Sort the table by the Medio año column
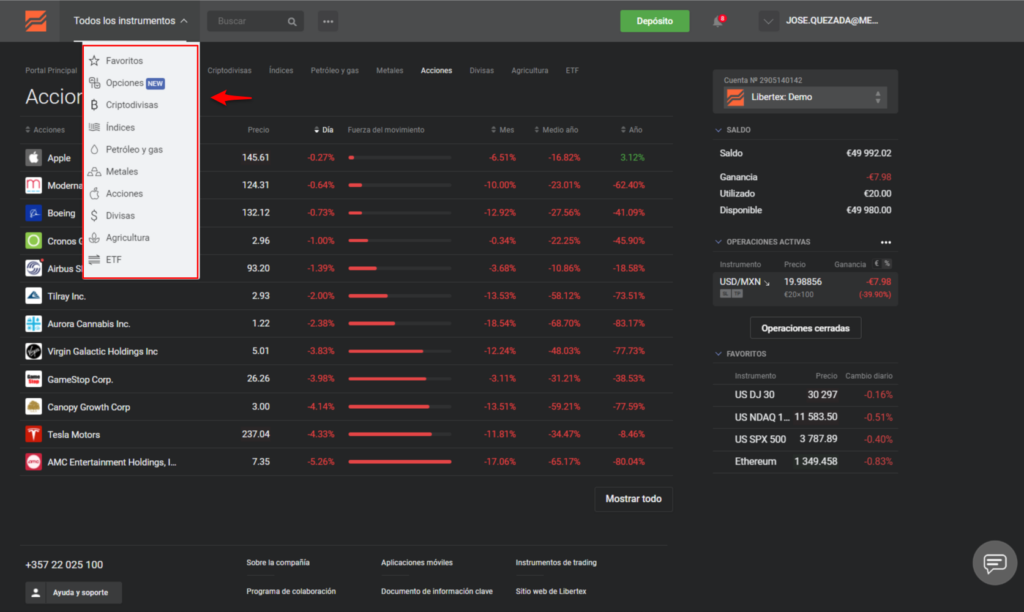 coord(556,130)
